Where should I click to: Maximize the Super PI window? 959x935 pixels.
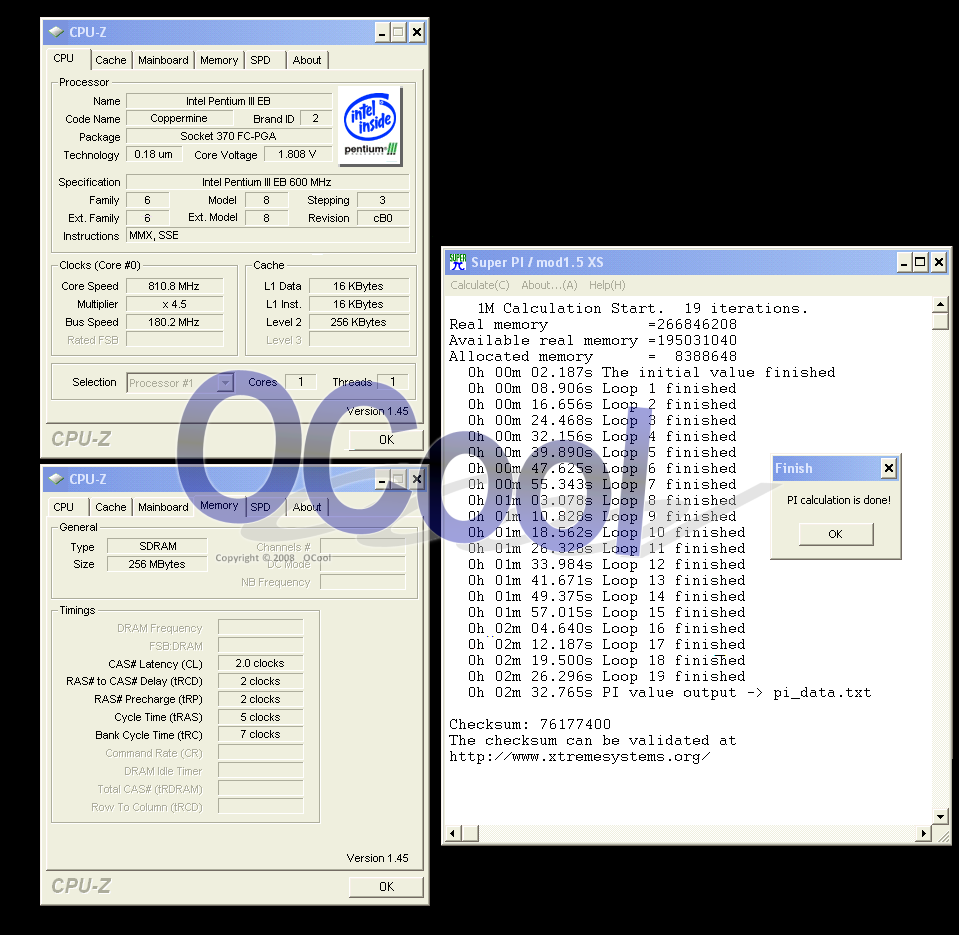920,263
